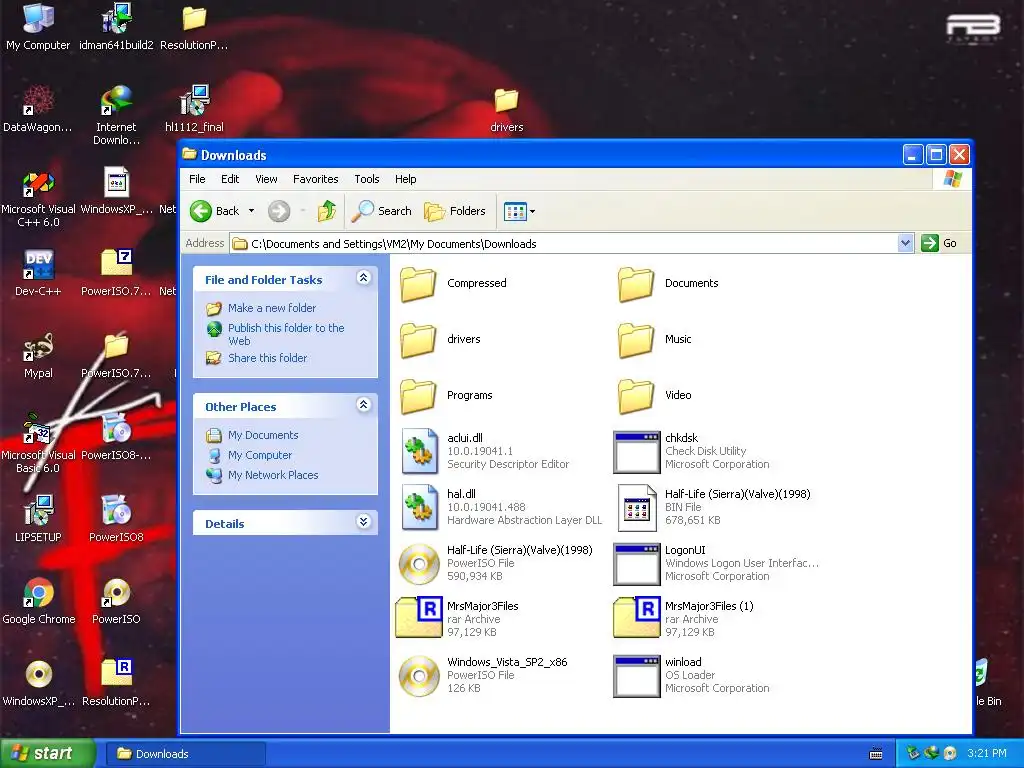Click the Go button beside address bar
This screenshot has height=768, width=1024.
[x=939, y=243]
